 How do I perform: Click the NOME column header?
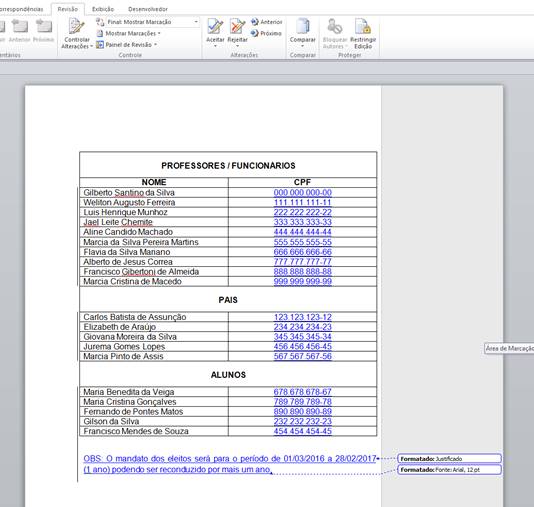point(154,182)
